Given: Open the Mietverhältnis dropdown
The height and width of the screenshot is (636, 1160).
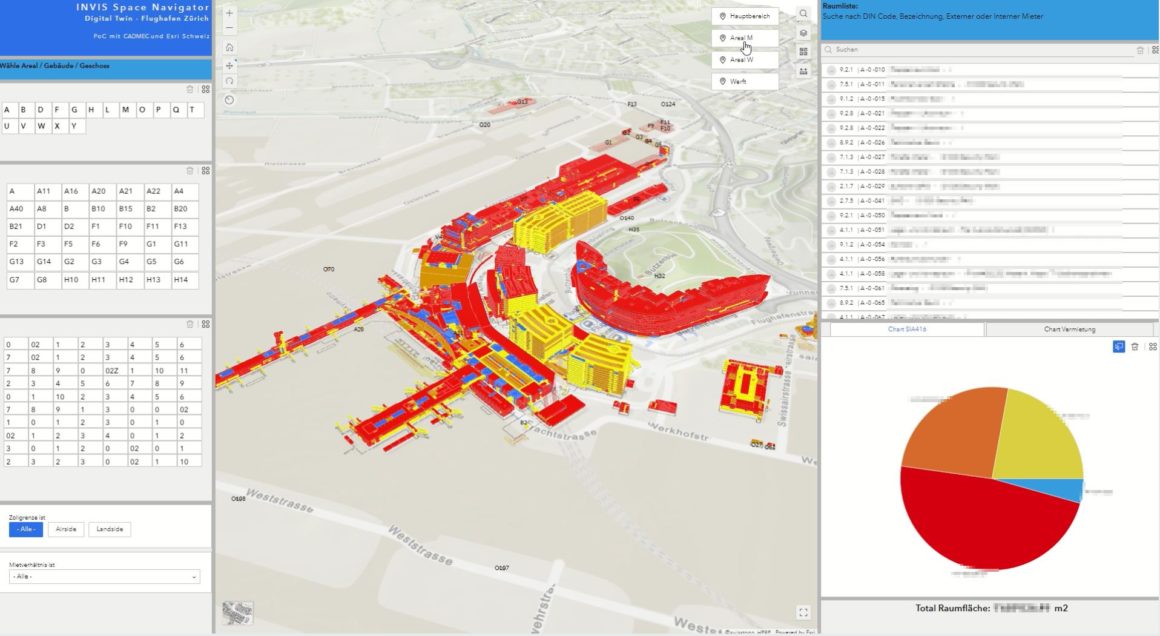Looking at the screenshot, I should point(105,577).
